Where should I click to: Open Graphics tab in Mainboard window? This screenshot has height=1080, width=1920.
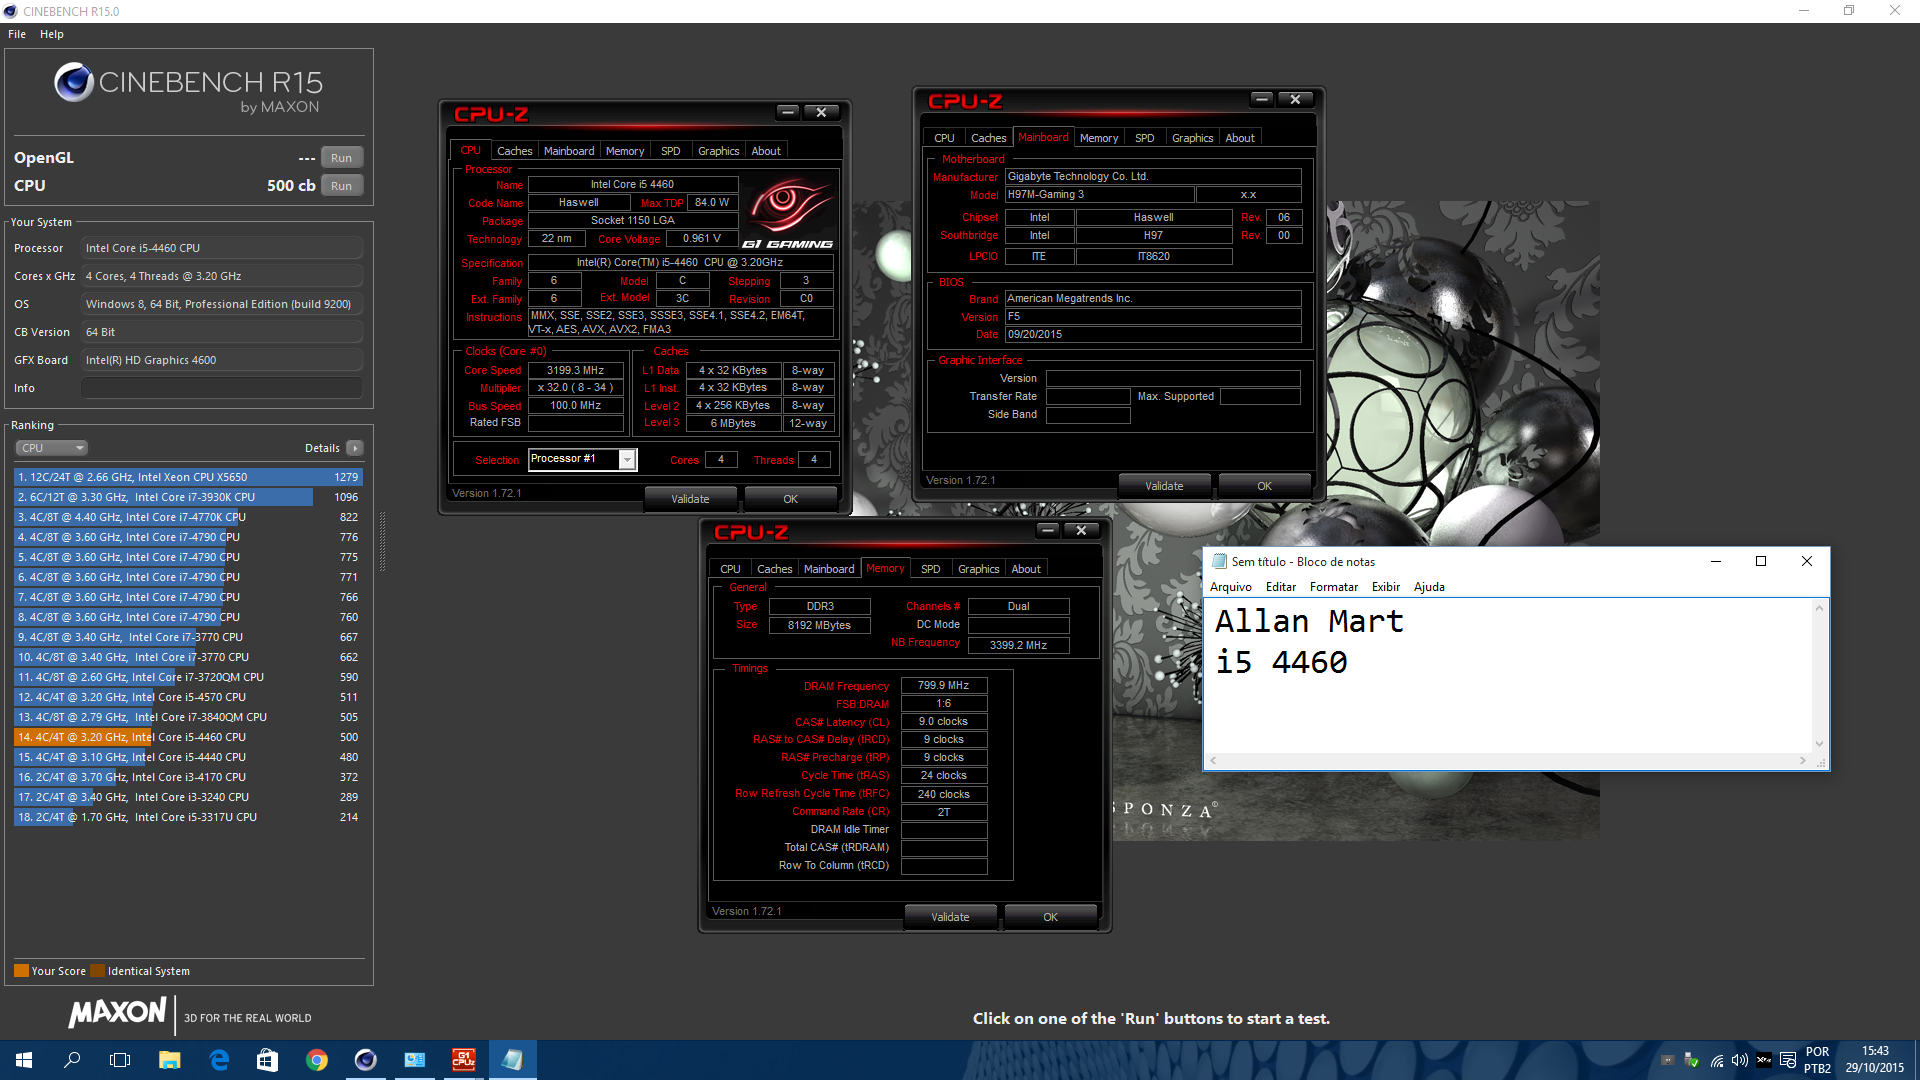(x=1193, y=138)
